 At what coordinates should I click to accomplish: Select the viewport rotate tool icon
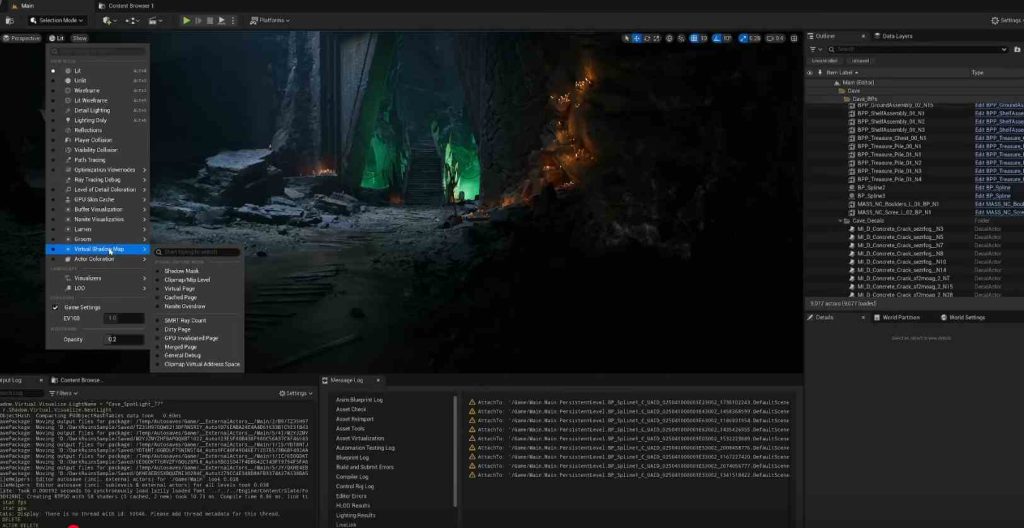coord(647,39)
